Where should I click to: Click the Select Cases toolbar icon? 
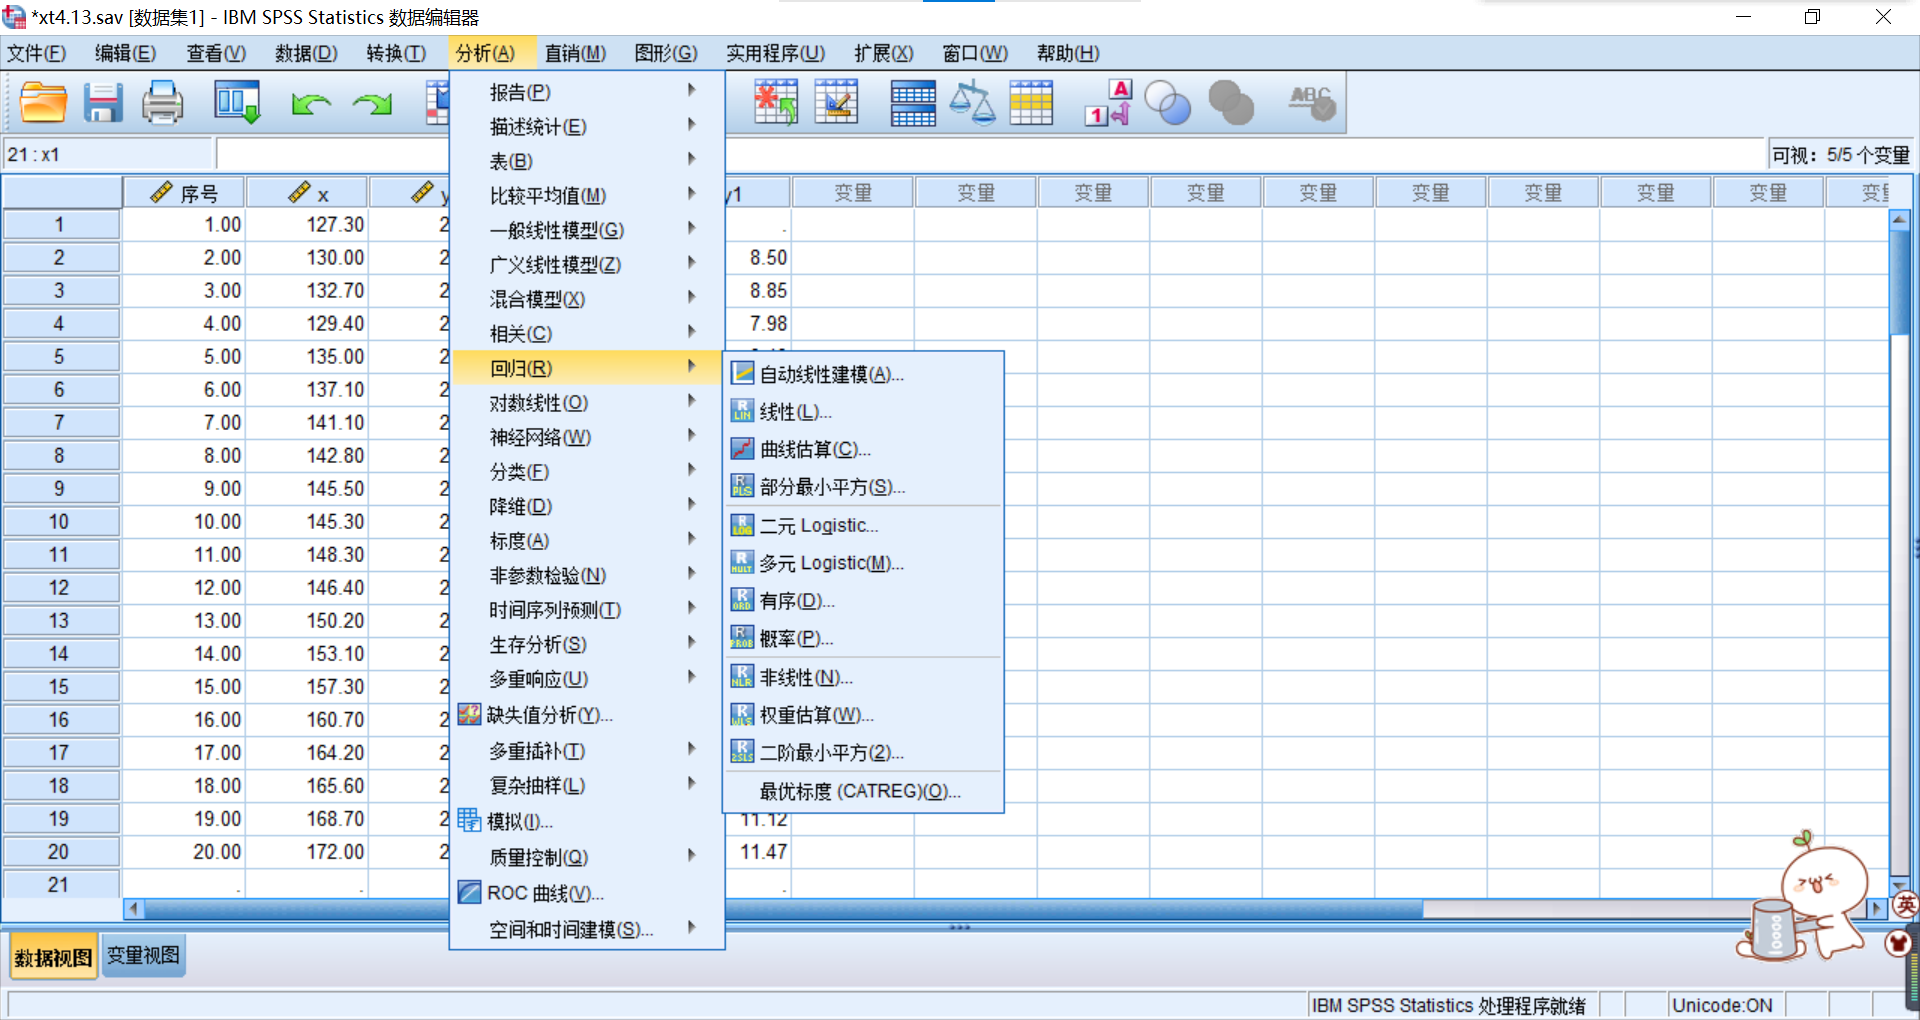pyautogui.click(x=1031, y=102)
